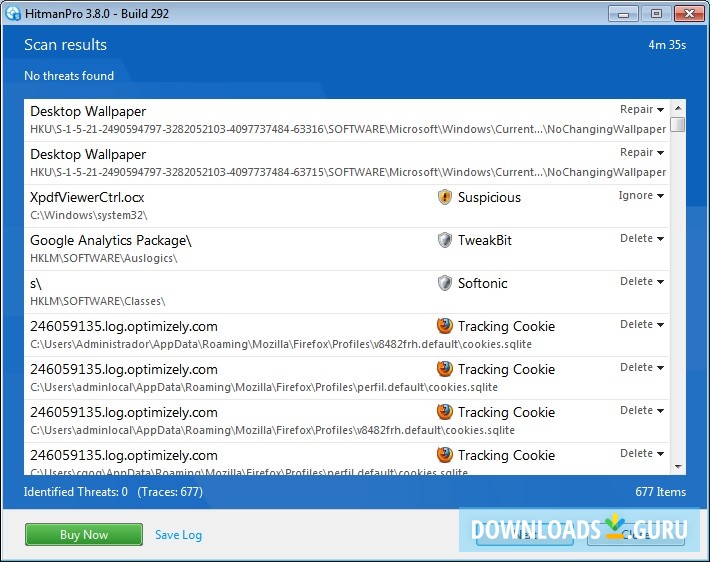Click the HKLM\SOFTWARE\Auslogics\ path
Screen dimensions: 710x562
pos(104,258)
